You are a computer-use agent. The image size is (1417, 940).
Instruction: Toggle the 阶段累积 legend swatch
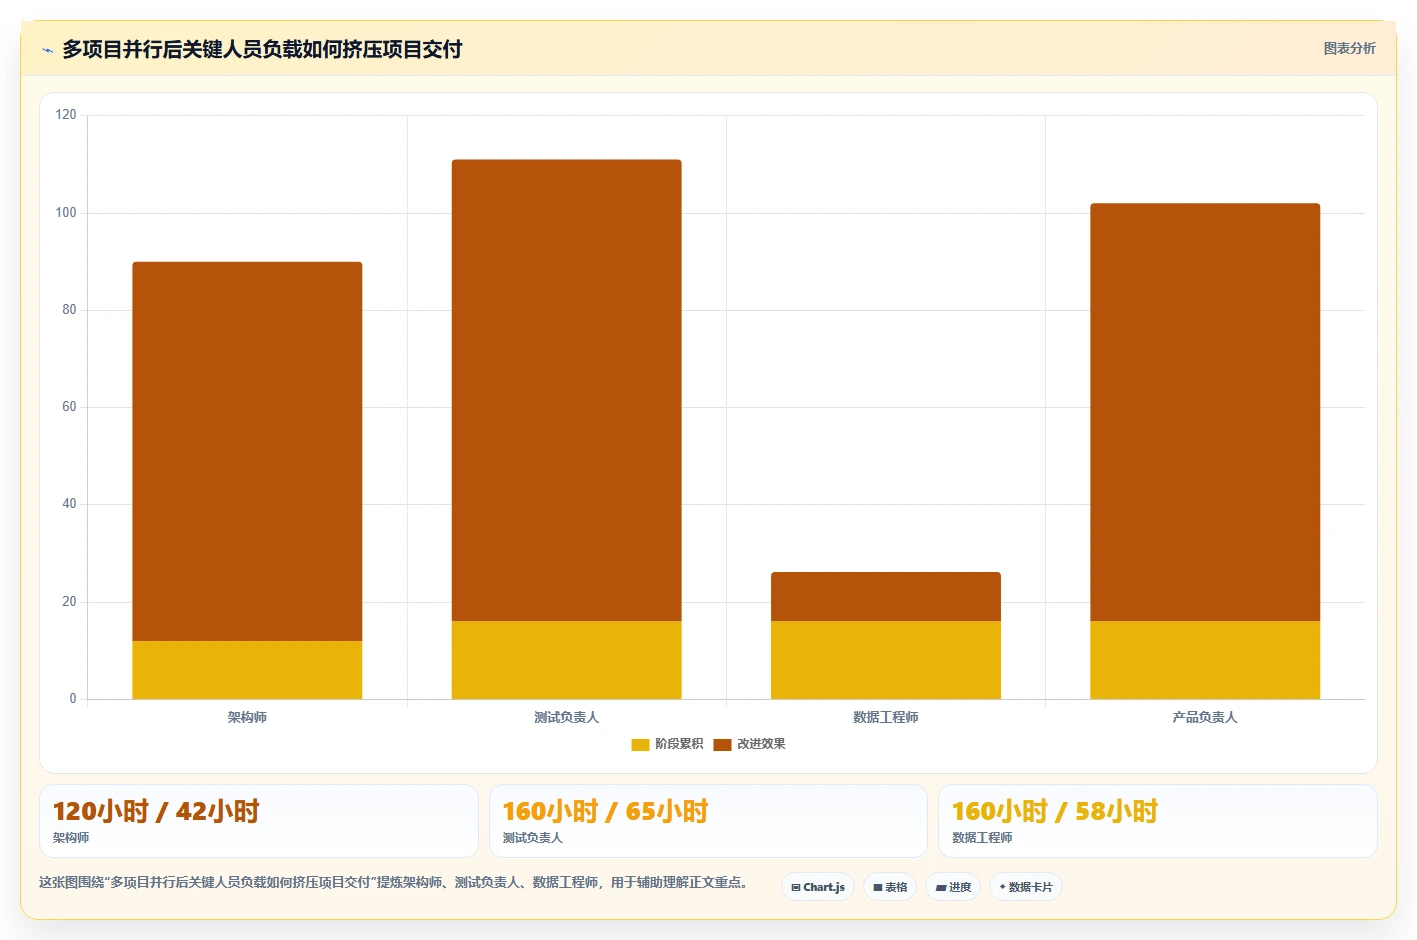640,745
